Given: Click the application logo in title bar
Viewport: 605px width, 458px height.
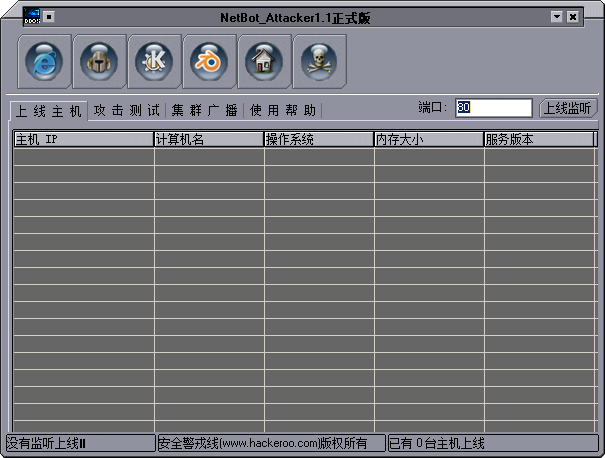Looking at the screenshot, I should 31,17.
